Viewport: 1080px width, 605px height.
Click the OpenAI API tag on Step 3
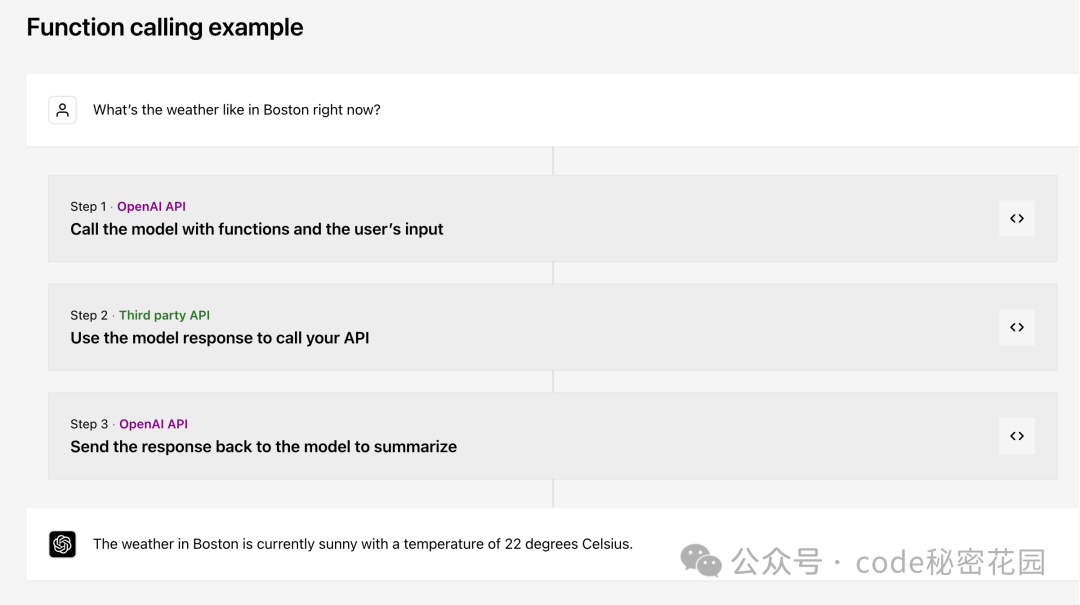coord(153,423)
